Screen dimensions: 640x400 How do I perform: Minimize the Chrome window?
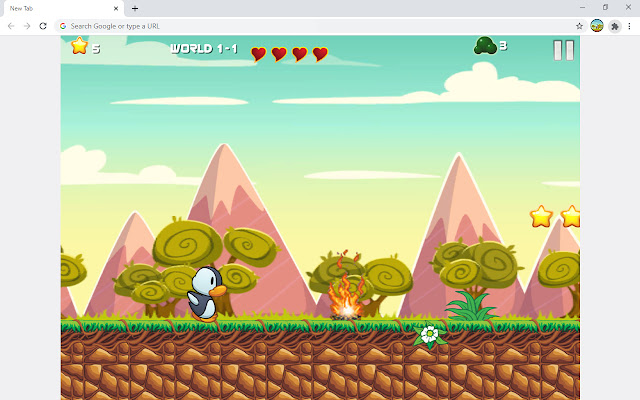[582, 7]
